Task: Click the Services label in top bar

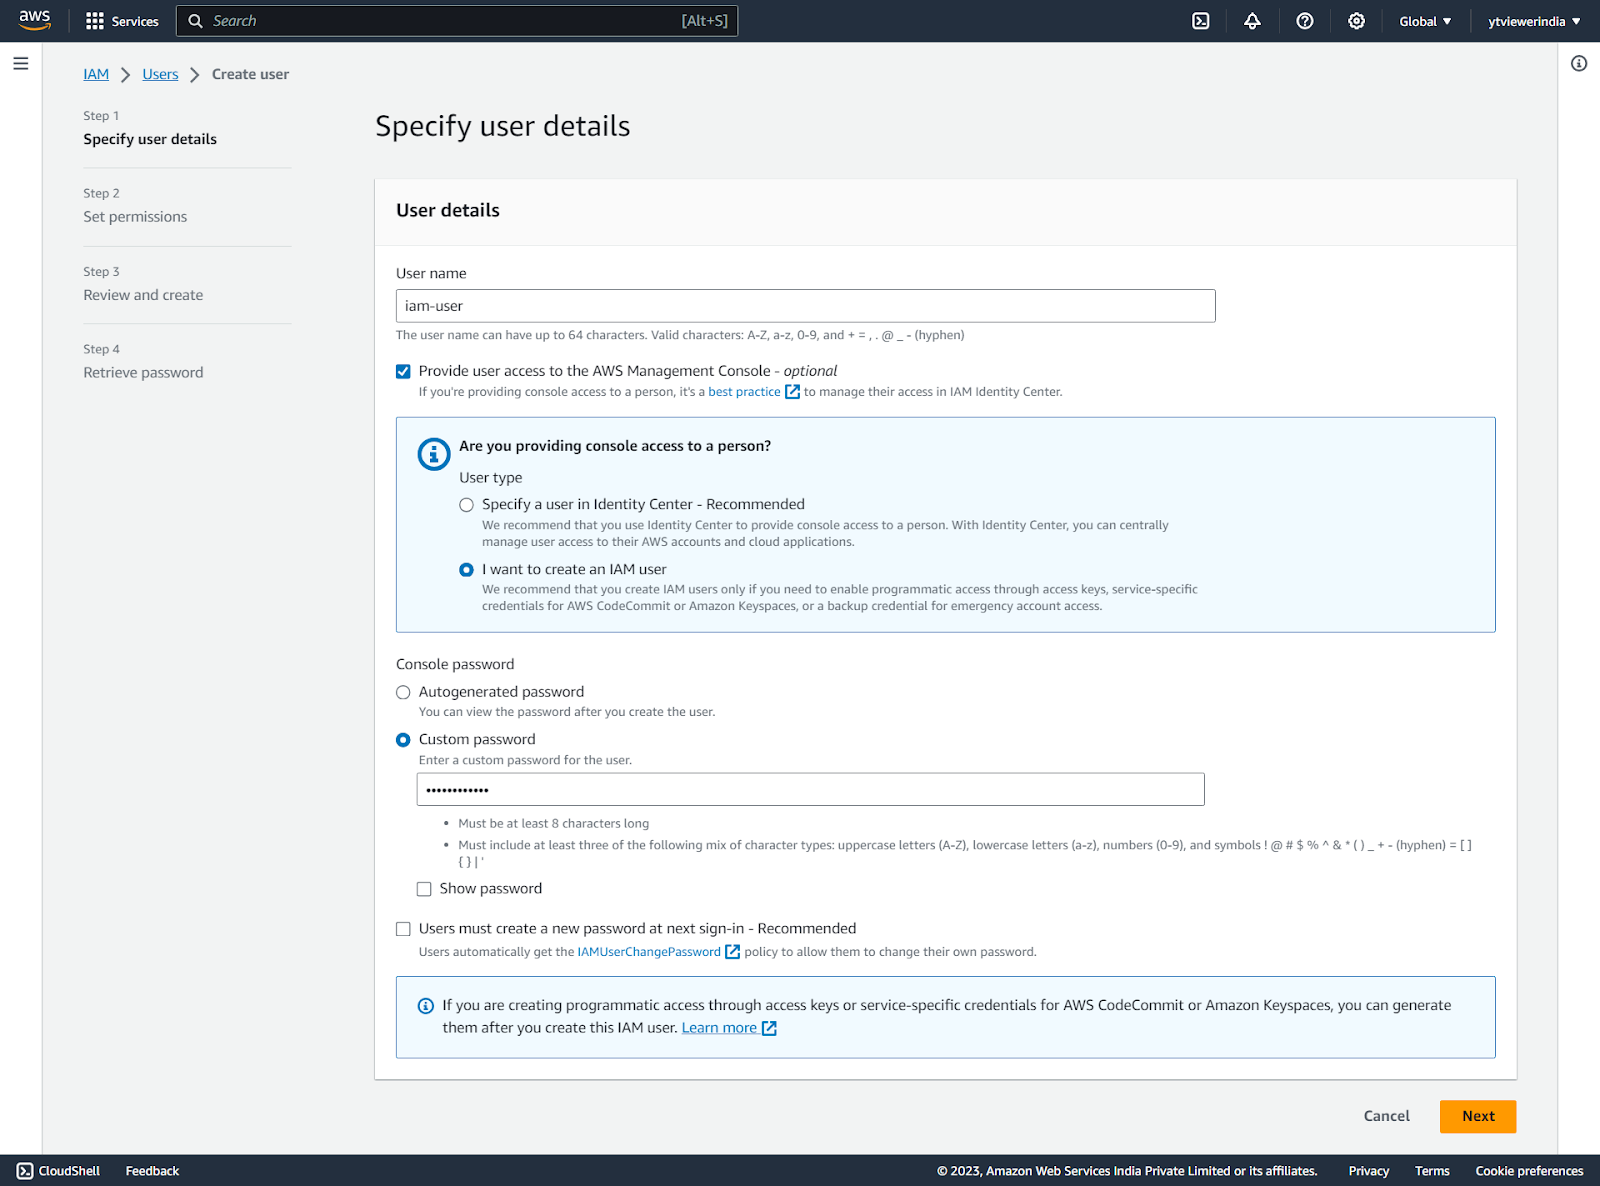Action: point(135,21)
